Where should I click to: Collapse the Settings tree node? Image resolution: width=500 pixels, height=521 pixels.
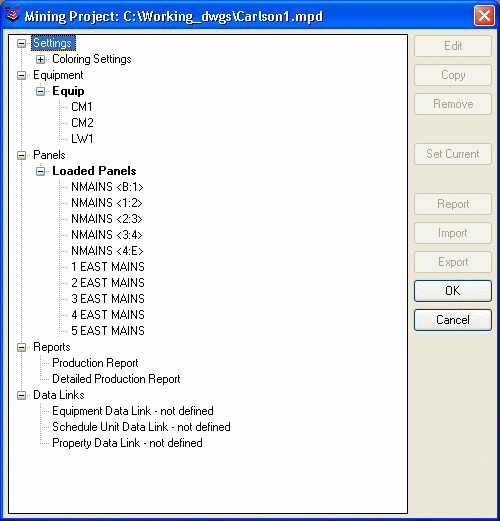pos(21,43)
